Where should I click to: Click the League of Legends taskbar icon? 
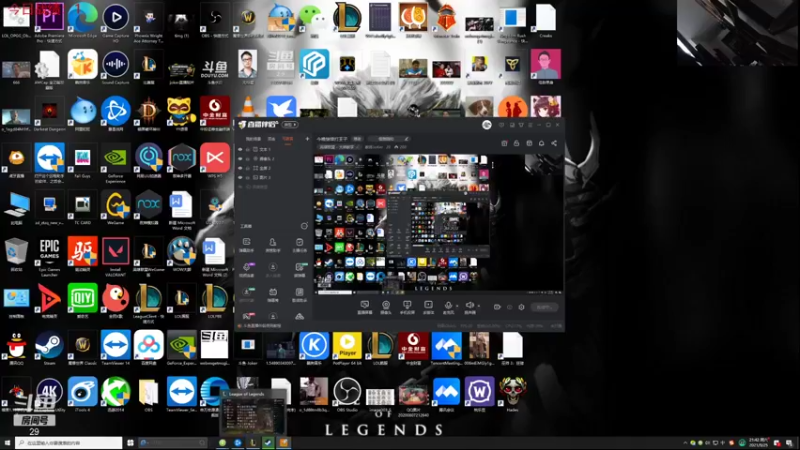[x=253, y=443]
